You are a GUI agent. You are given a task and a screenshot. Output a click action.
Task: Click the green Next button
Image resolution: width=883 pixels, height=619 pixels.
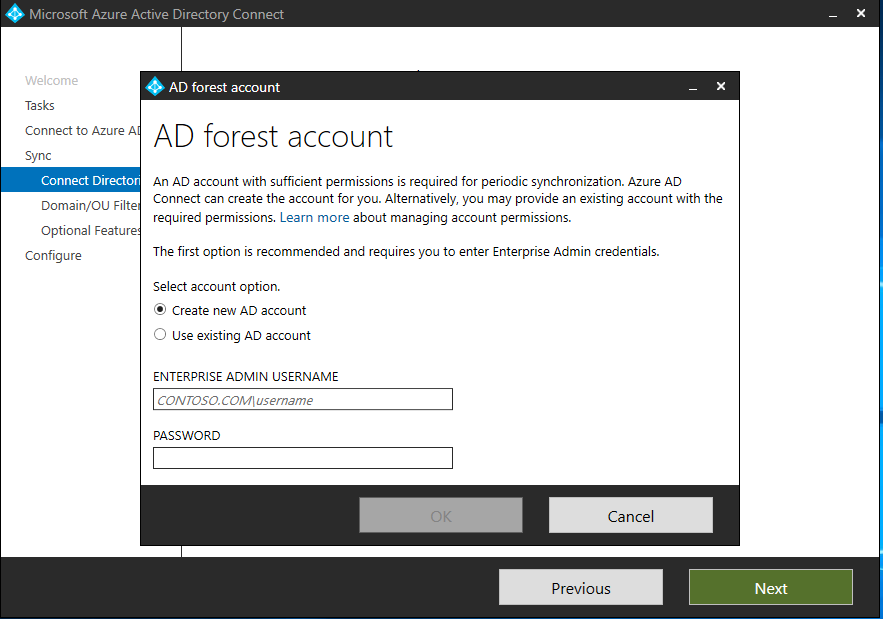click(x=770, y=587)
